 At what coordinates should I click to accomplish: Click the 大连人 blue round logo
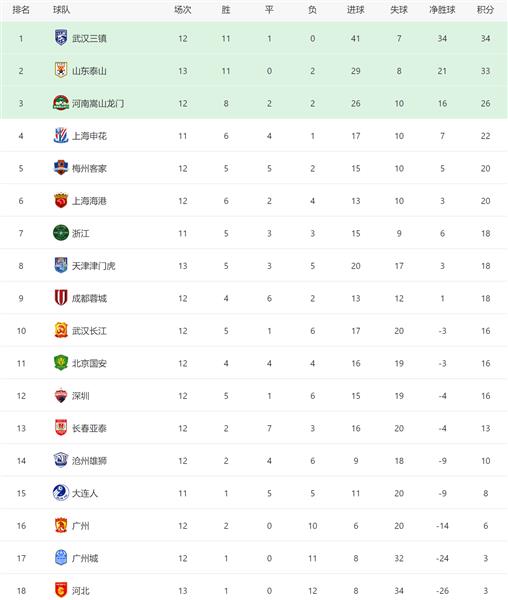(61, 493)
